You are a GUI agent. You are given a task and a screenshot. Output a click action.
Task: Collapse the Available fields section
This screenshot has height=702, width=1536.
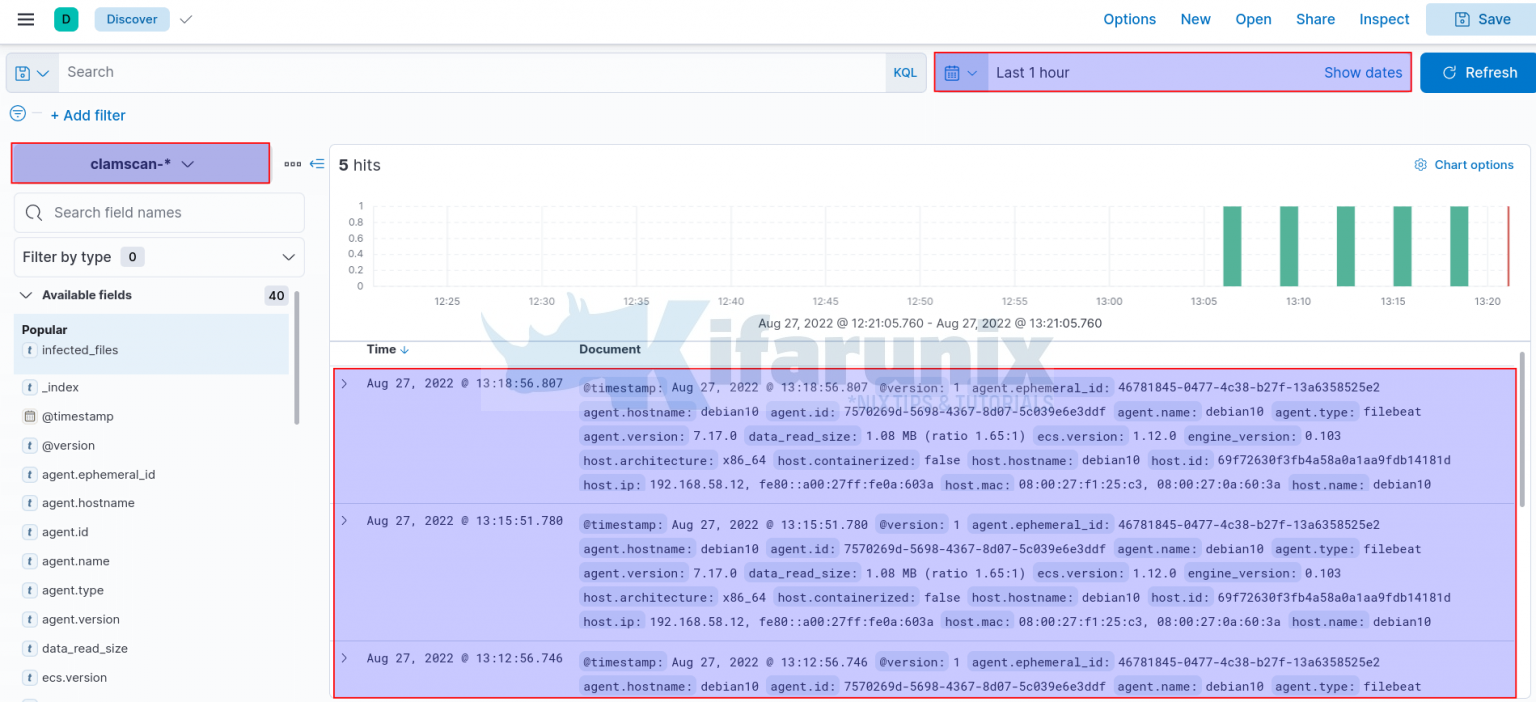tap(25, 295)
